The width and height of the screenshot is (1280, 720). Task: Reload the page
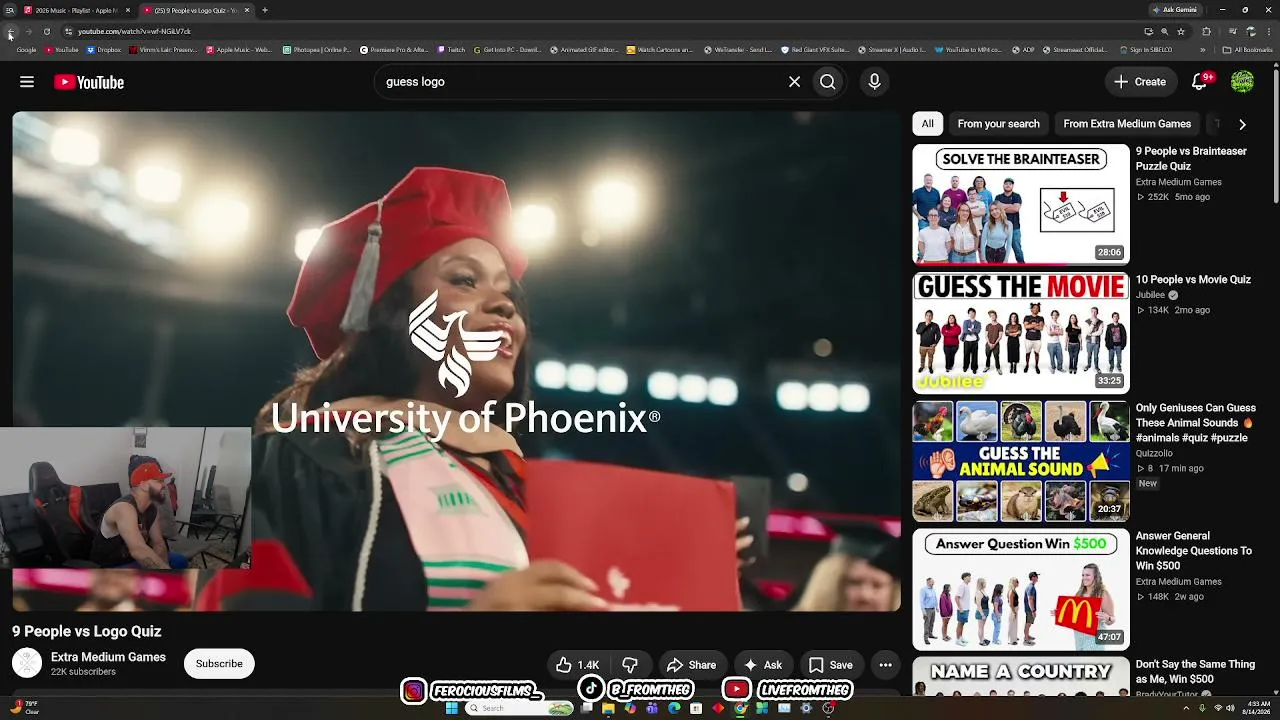coord(46,32)
